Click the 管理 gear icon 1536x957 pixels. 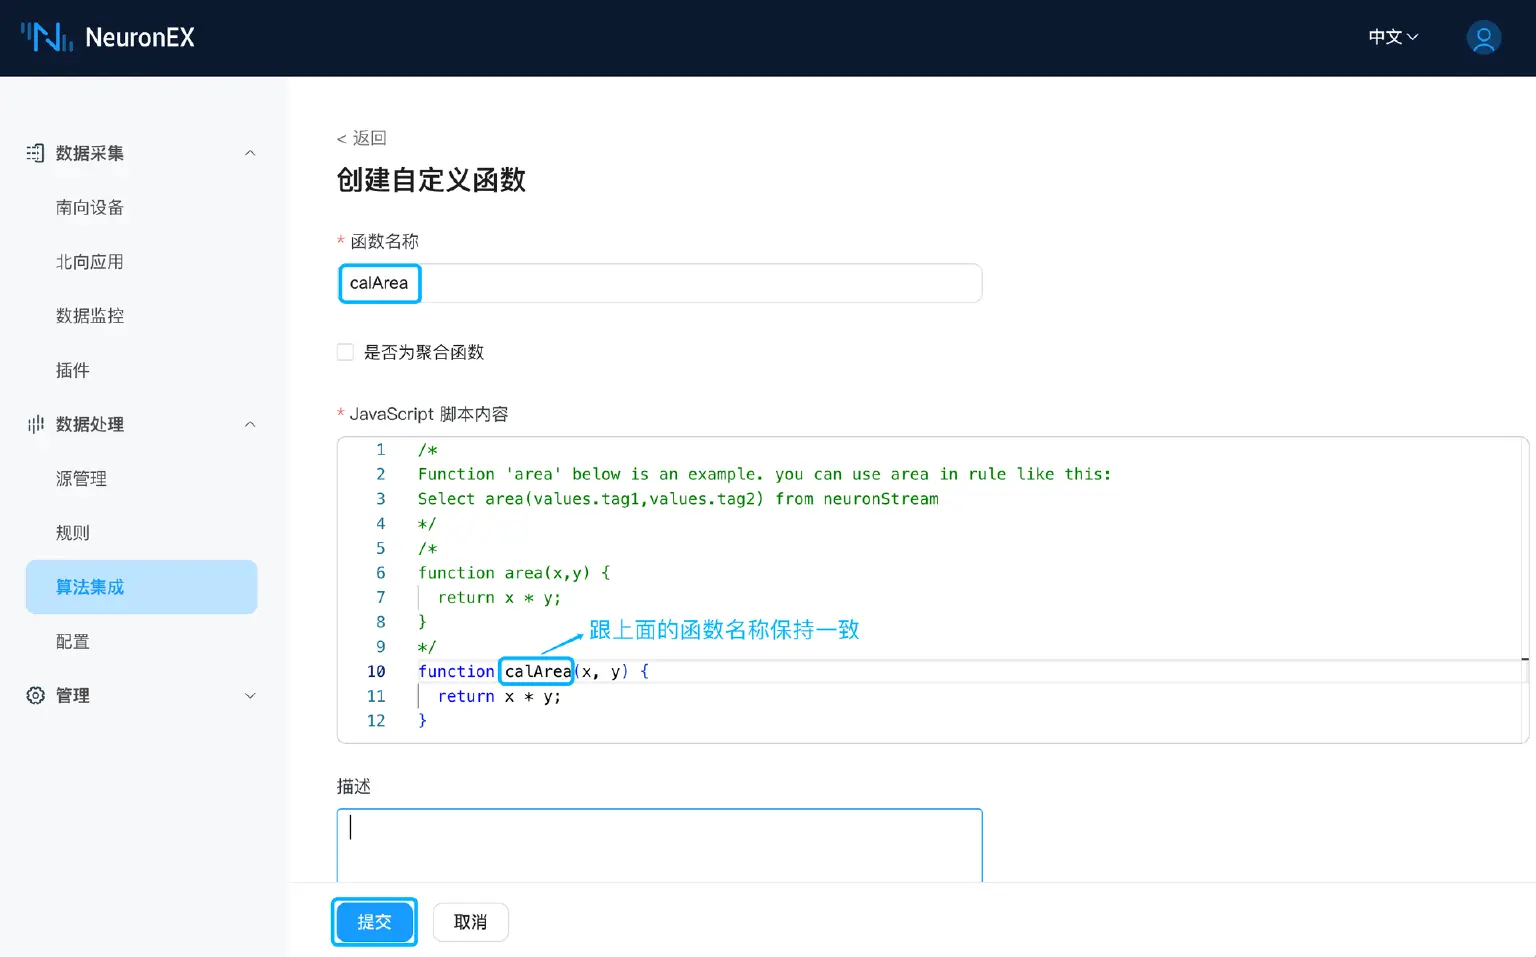coord(35,695)
